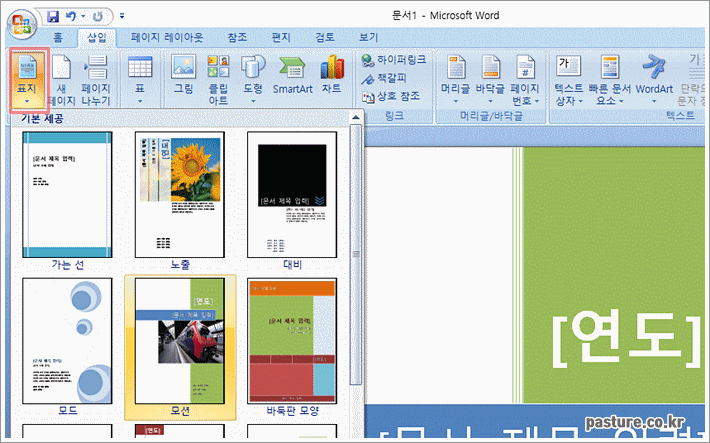
Task: Click the cover page gallery scrollbar thumb
Action: [x=356, y=255]
